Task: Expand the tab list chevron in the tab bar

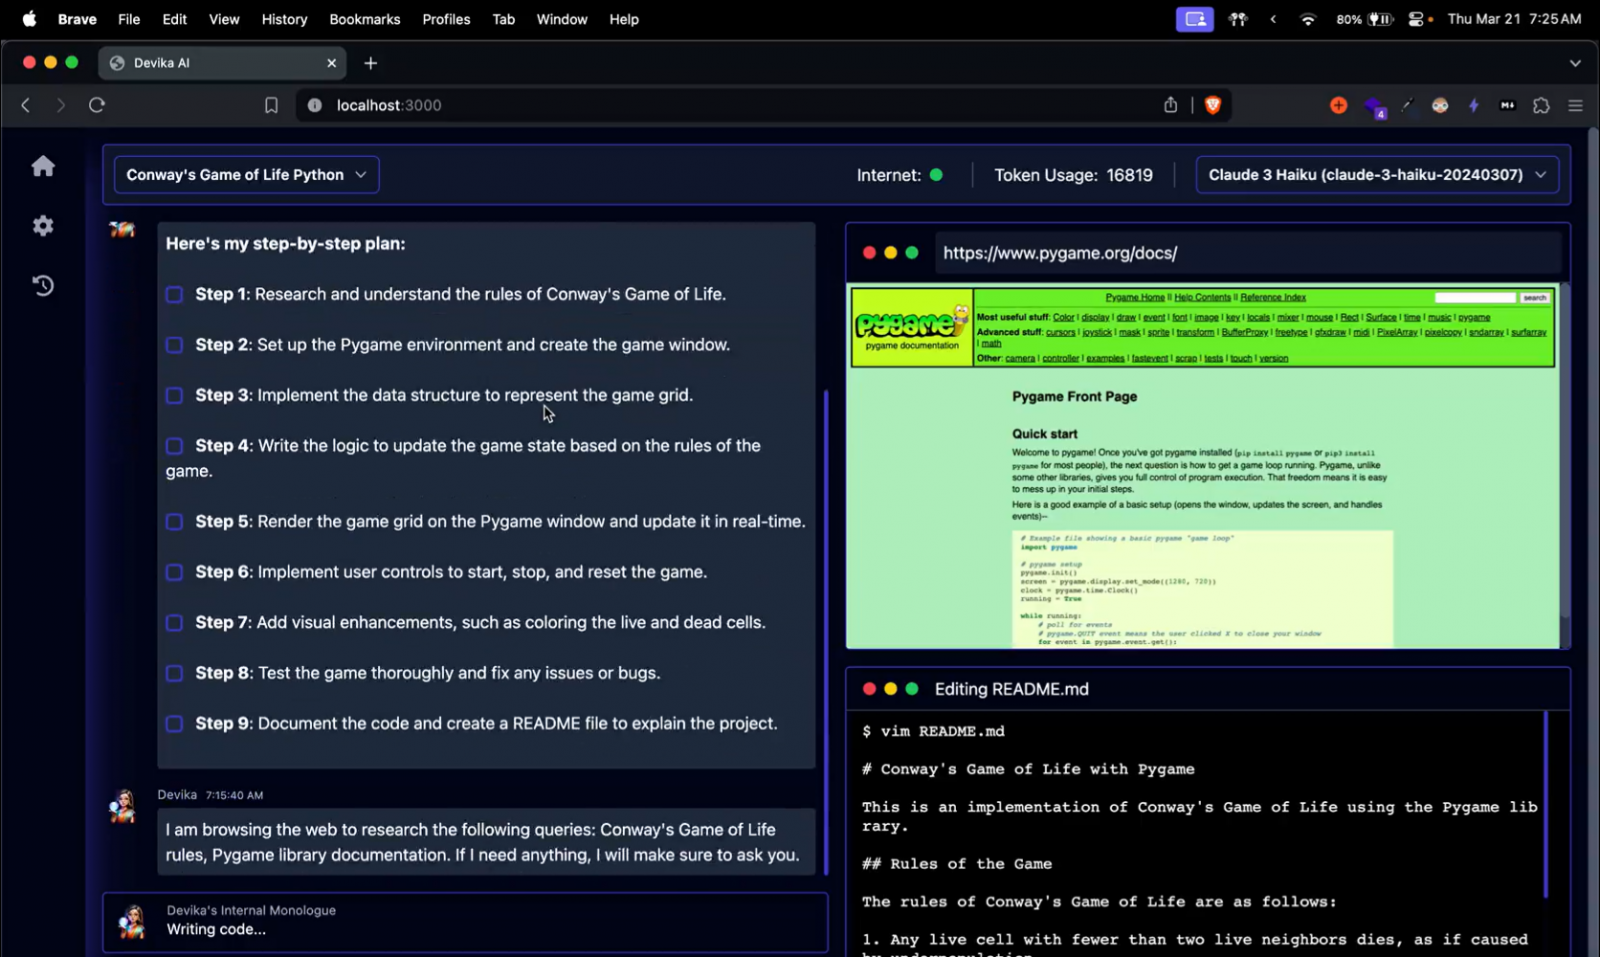Action: point(1575,63)
